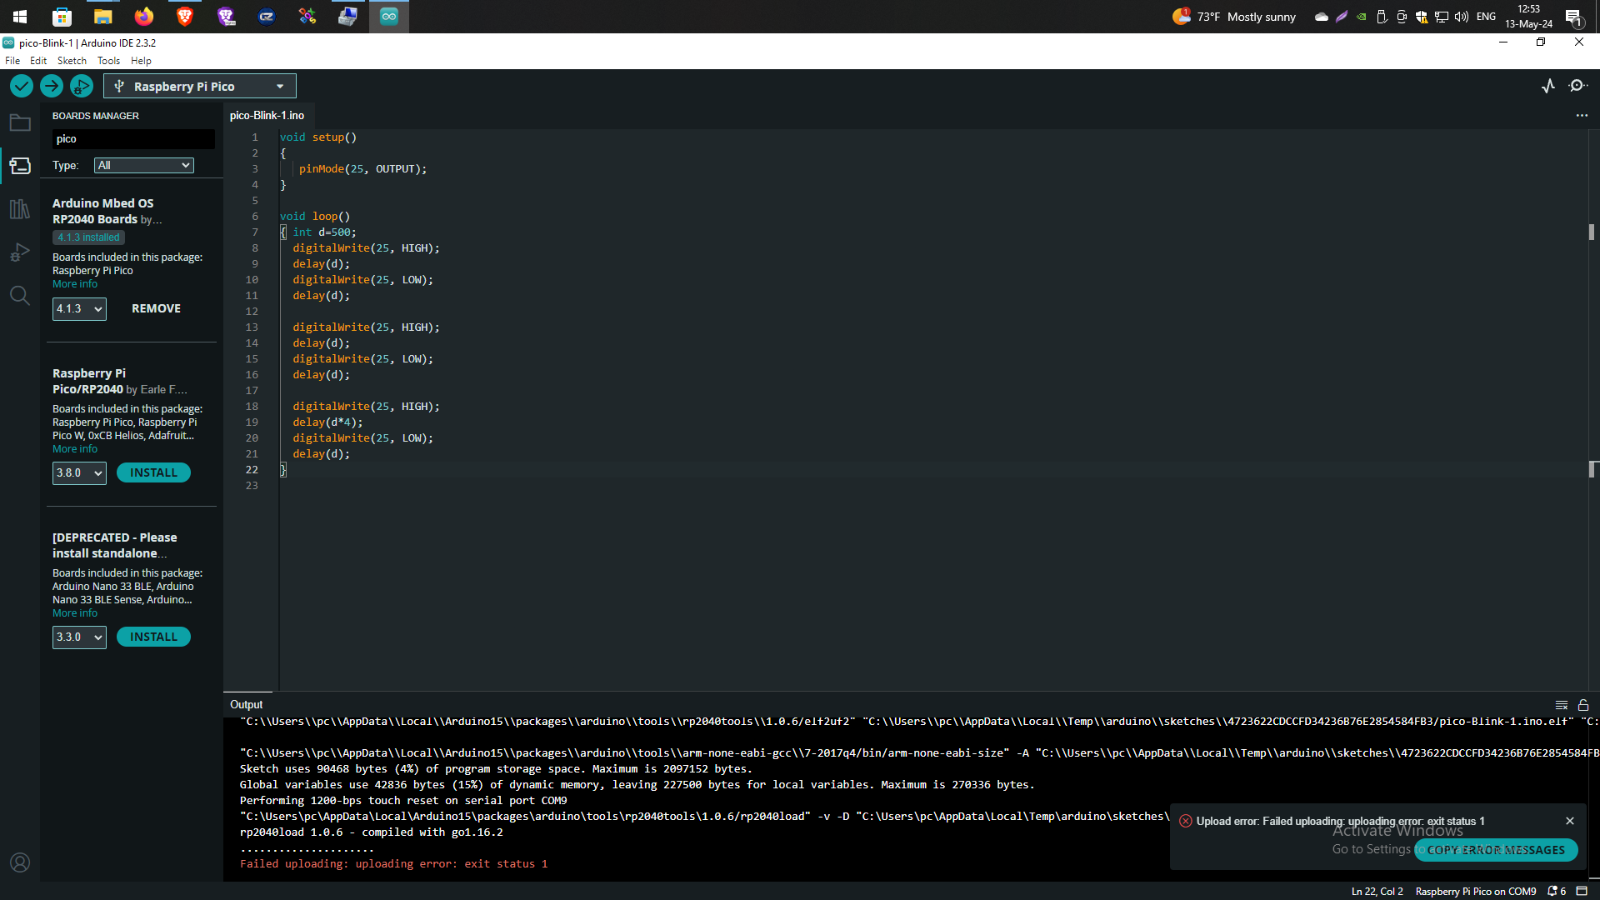Click Copy Error Messages button

click(x=1496, y=850)
